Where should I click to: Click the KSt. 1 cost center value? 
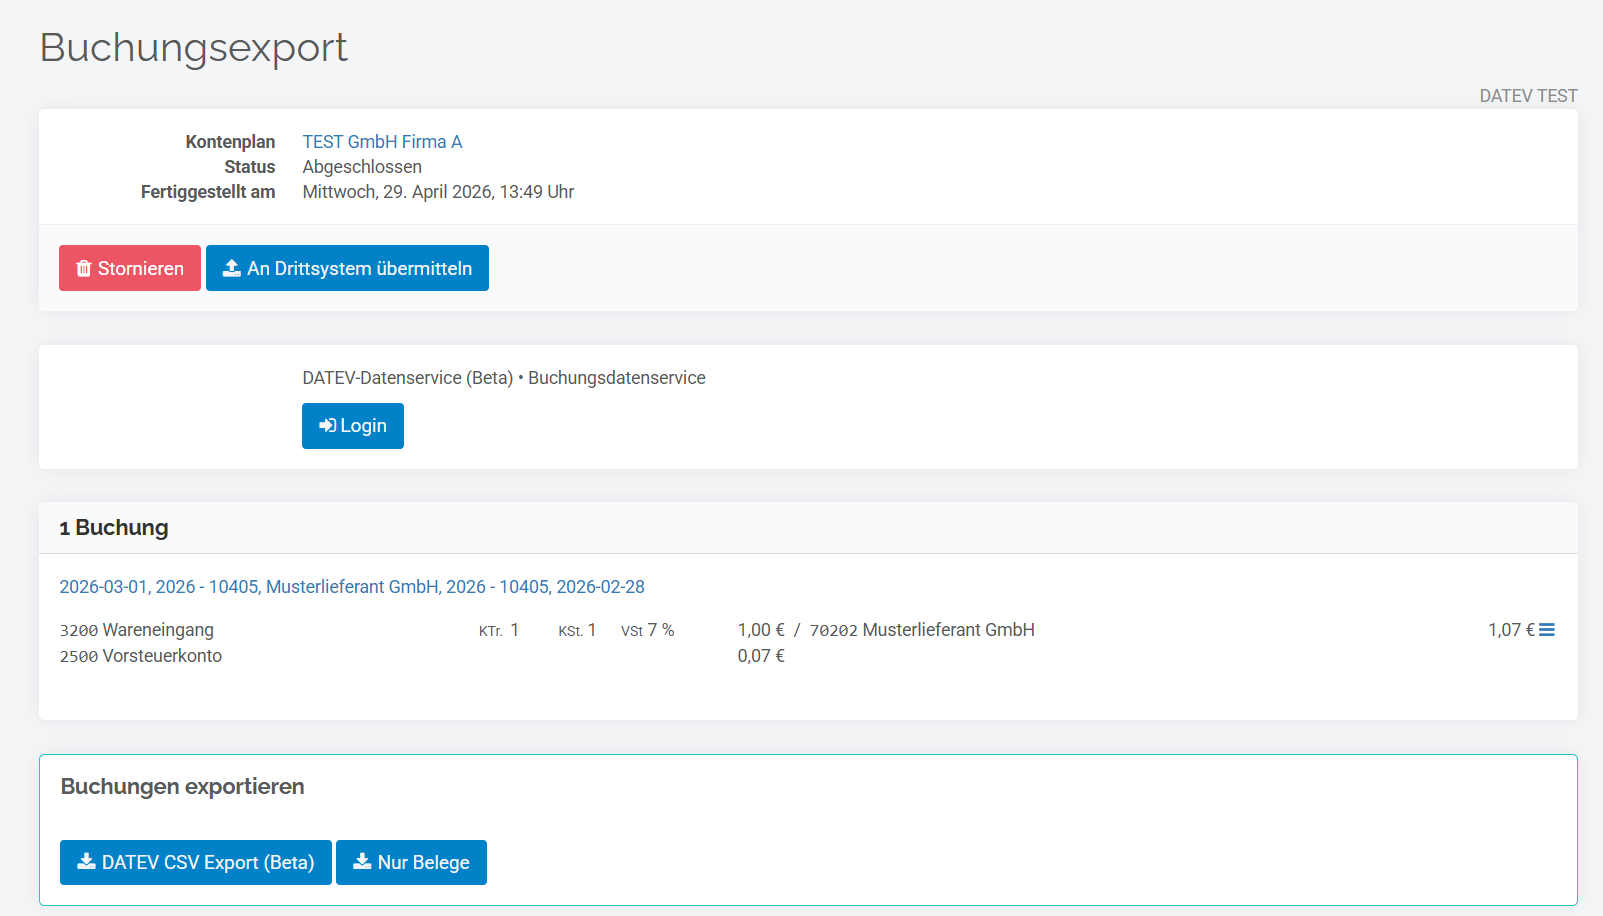point(577,630)
